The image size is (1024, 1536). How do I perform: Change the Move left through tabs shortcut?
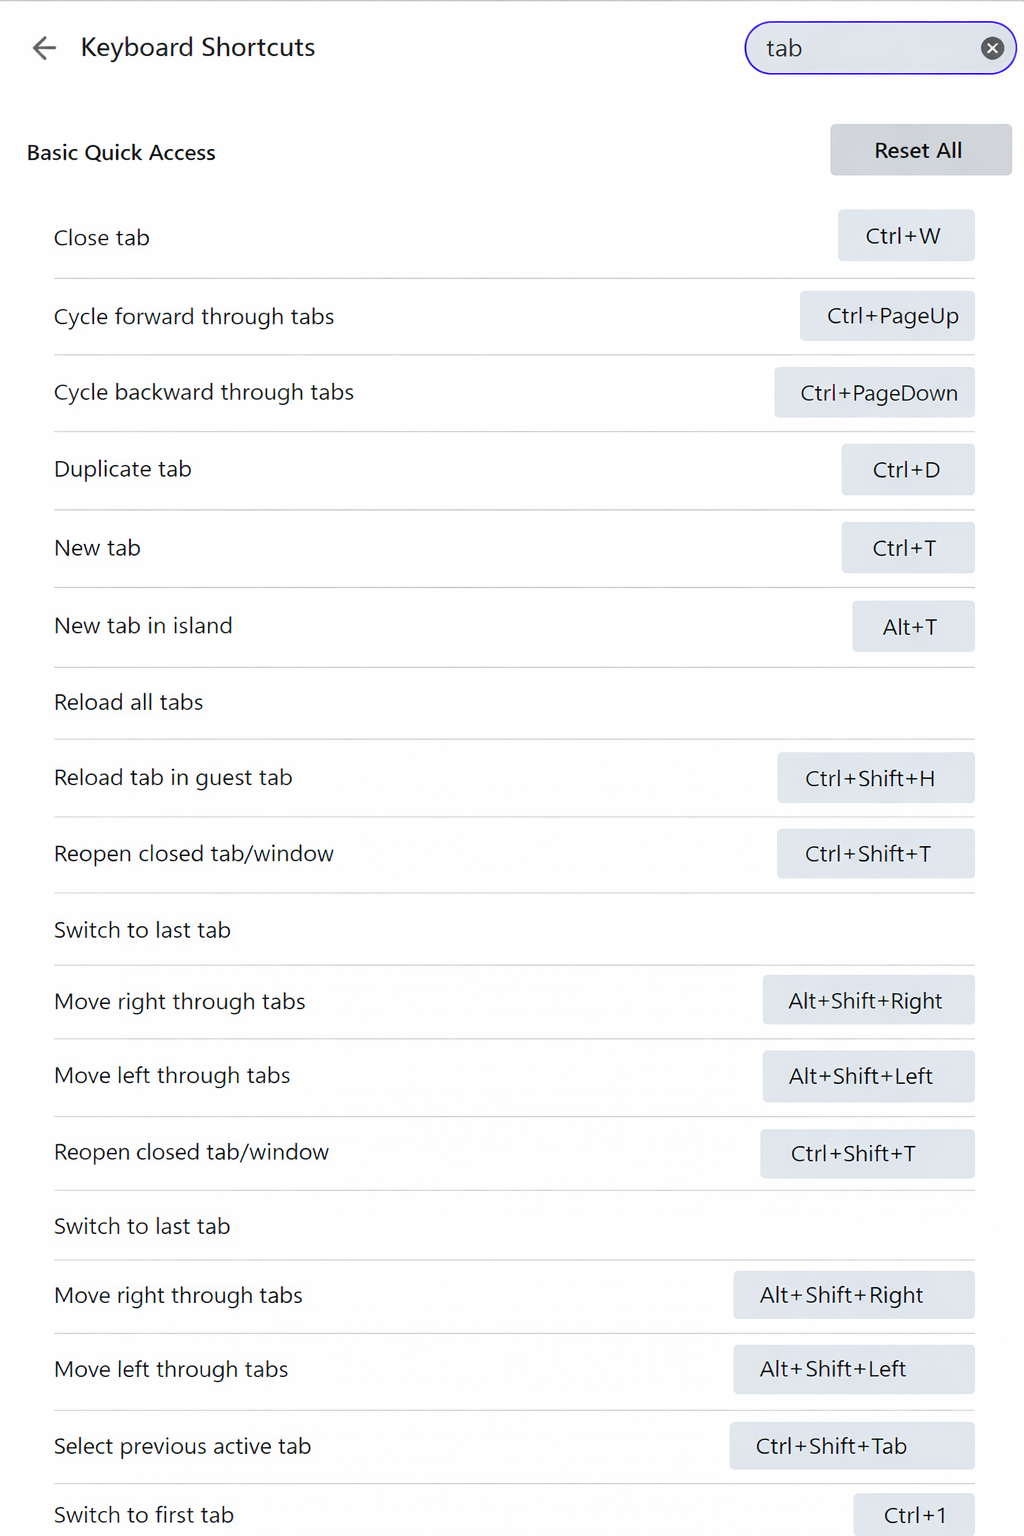click(868, 1076)
